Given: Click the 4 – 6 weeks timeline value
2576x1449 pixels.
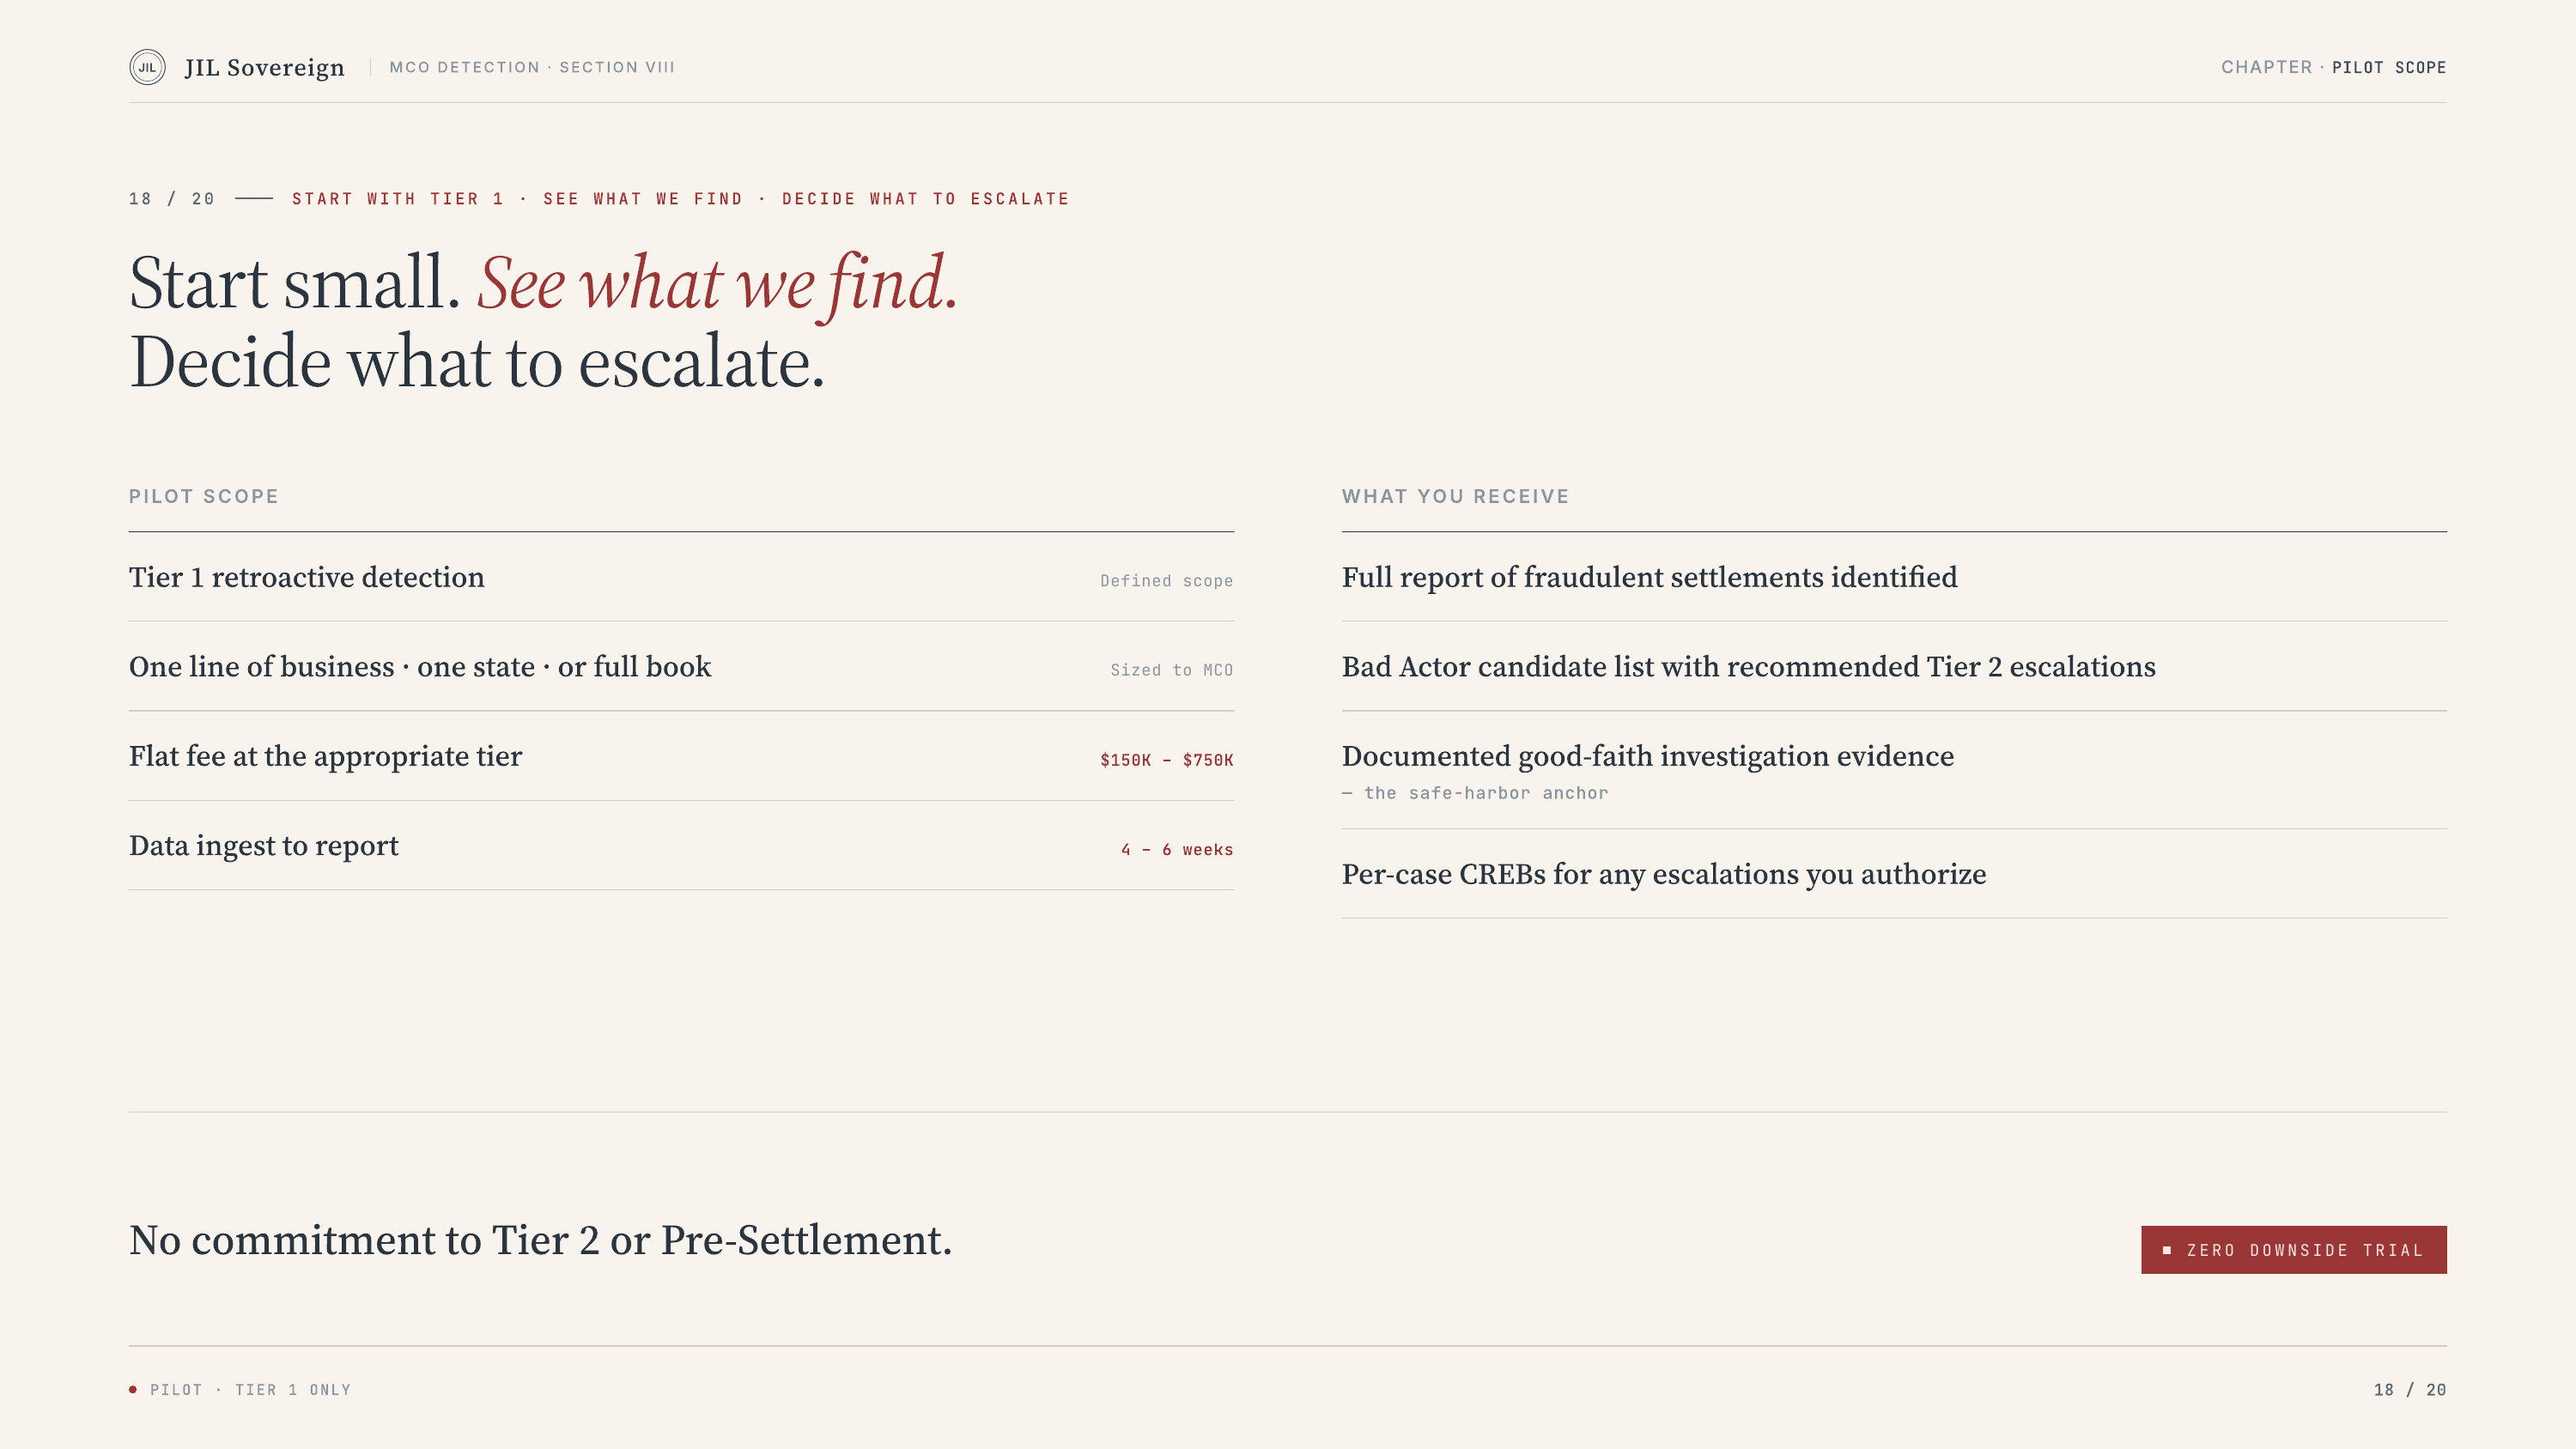Looking at the screenshot, I should [x=1176, y=850].
